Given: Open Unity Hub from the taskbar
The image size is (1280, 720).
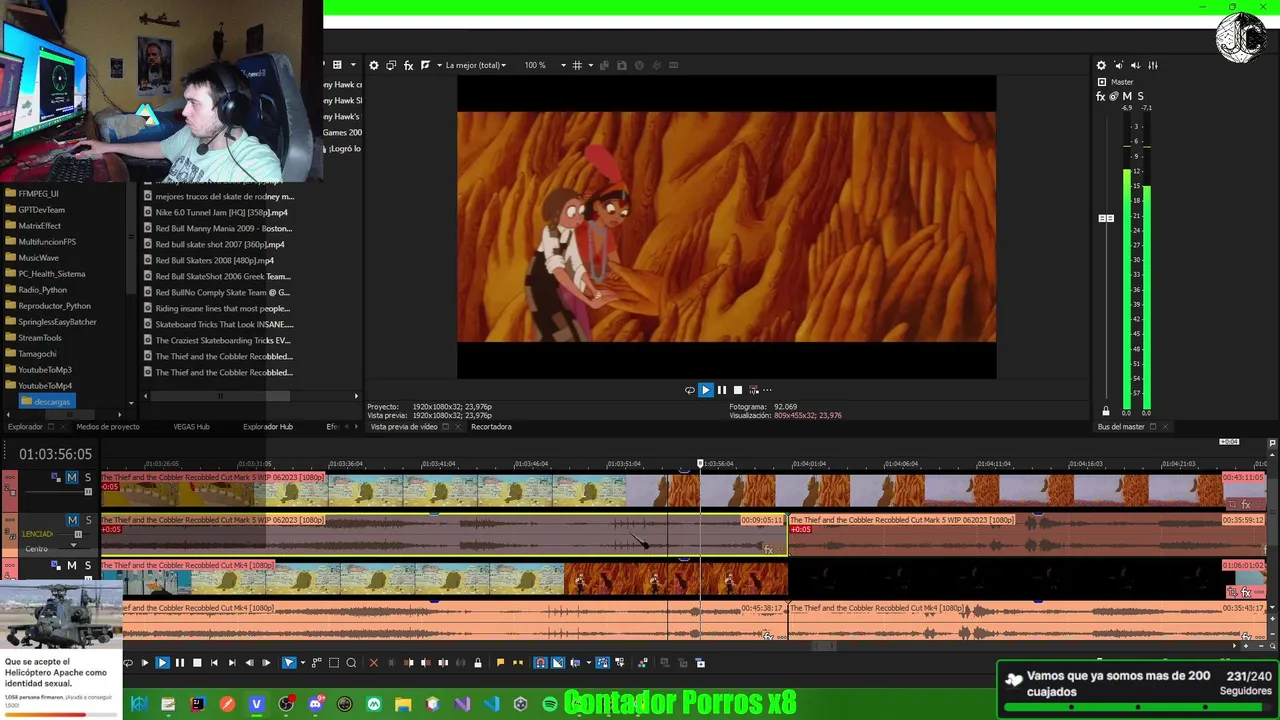Looking at the screenshot, I should [x=520, y=704].
